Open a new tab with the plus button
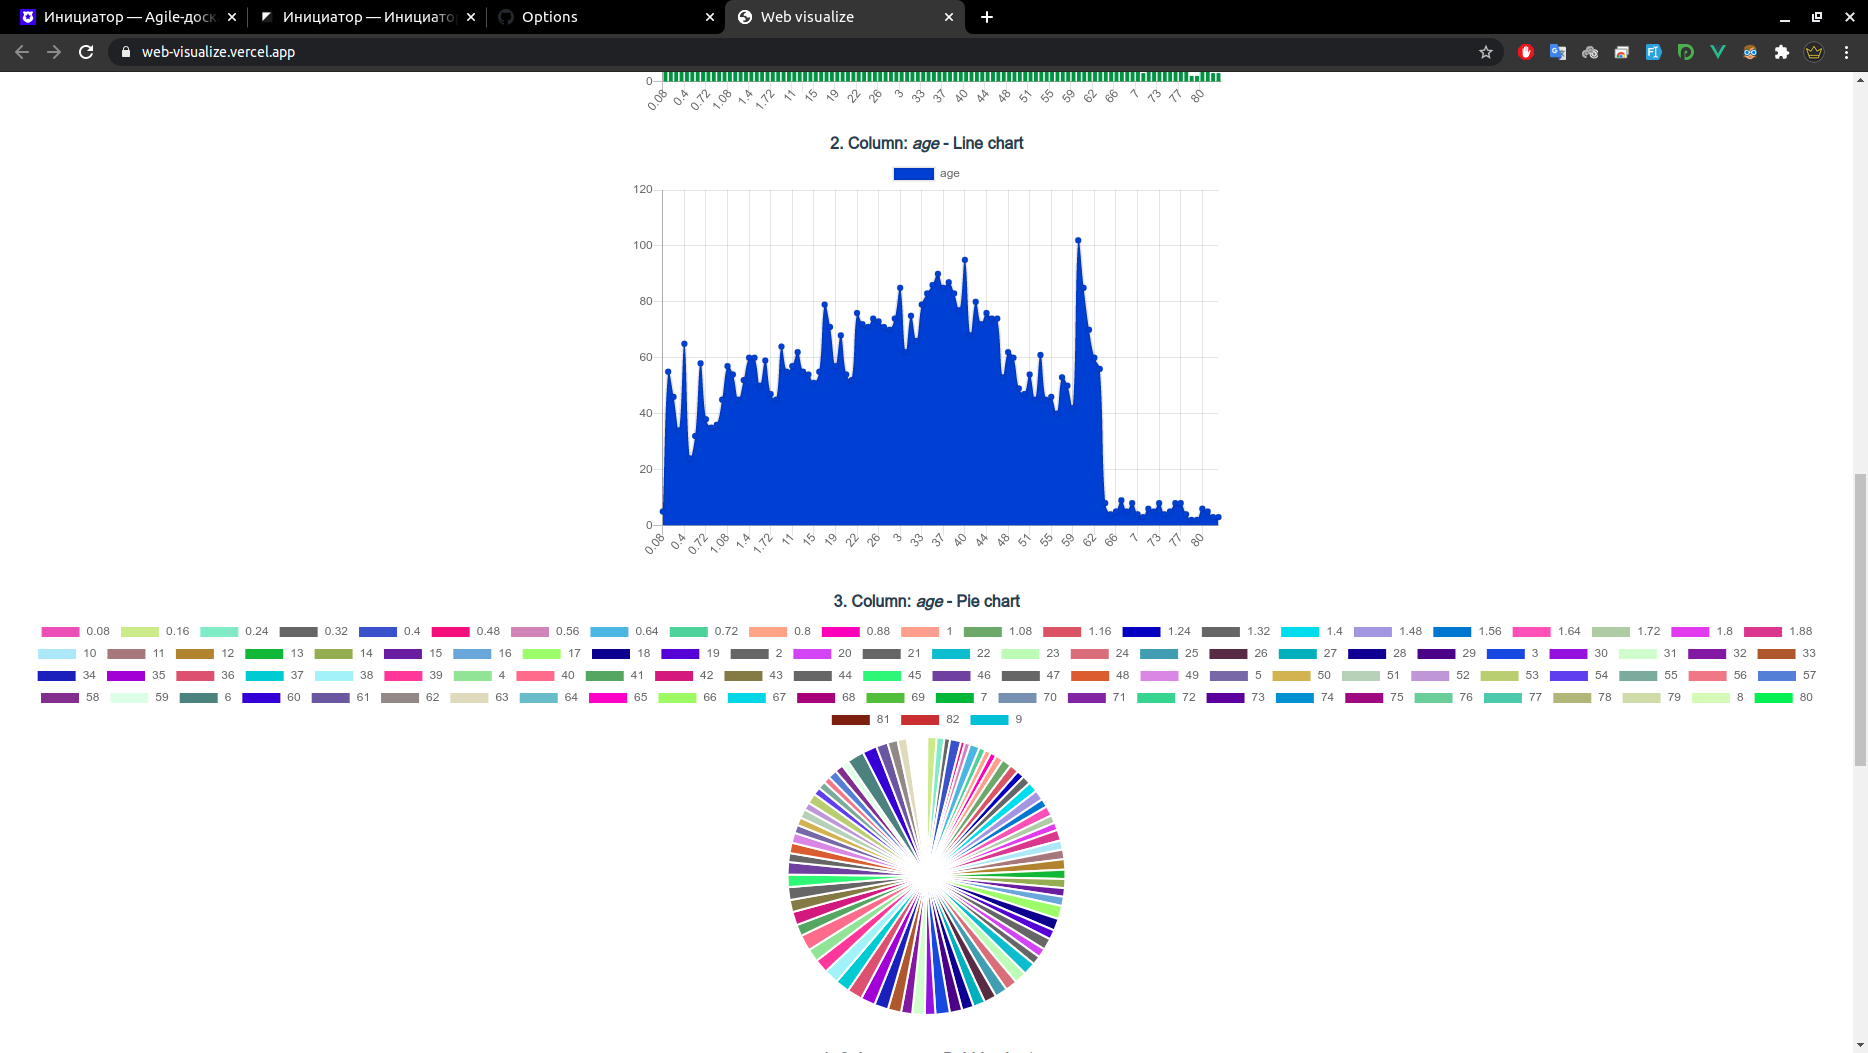Viewport: 1868px width, 1053px height. [x=987, y=17]
